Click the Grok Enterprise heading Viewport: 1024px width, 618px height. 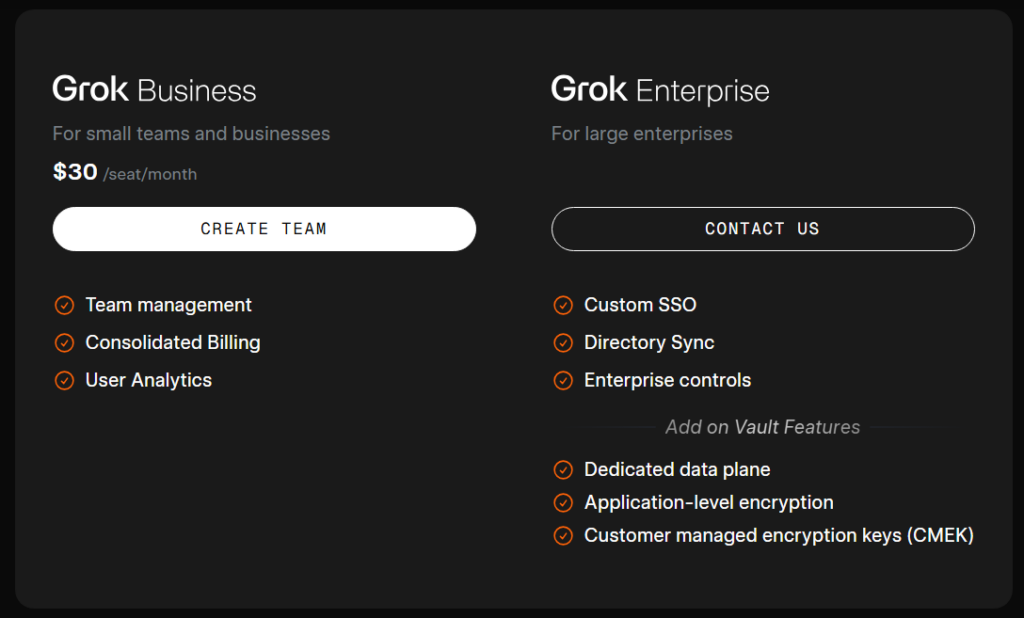pyautogui.click(x=659, y=90)
